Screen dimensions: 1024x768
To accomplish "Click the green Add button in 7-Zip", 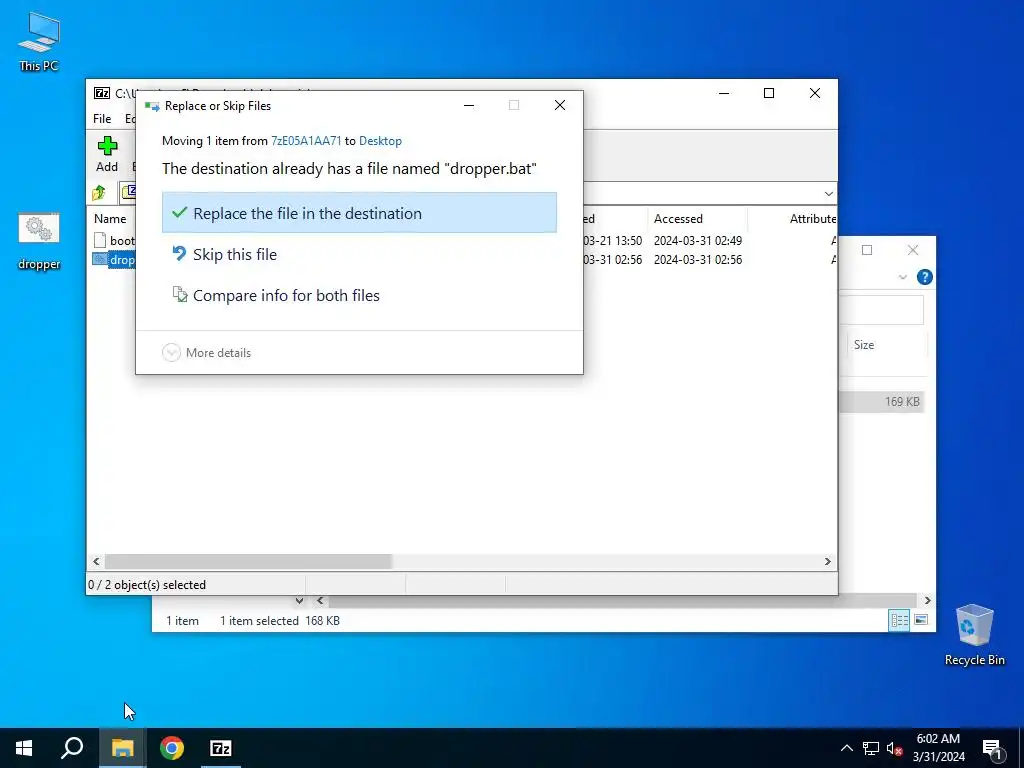I will 107,154.
